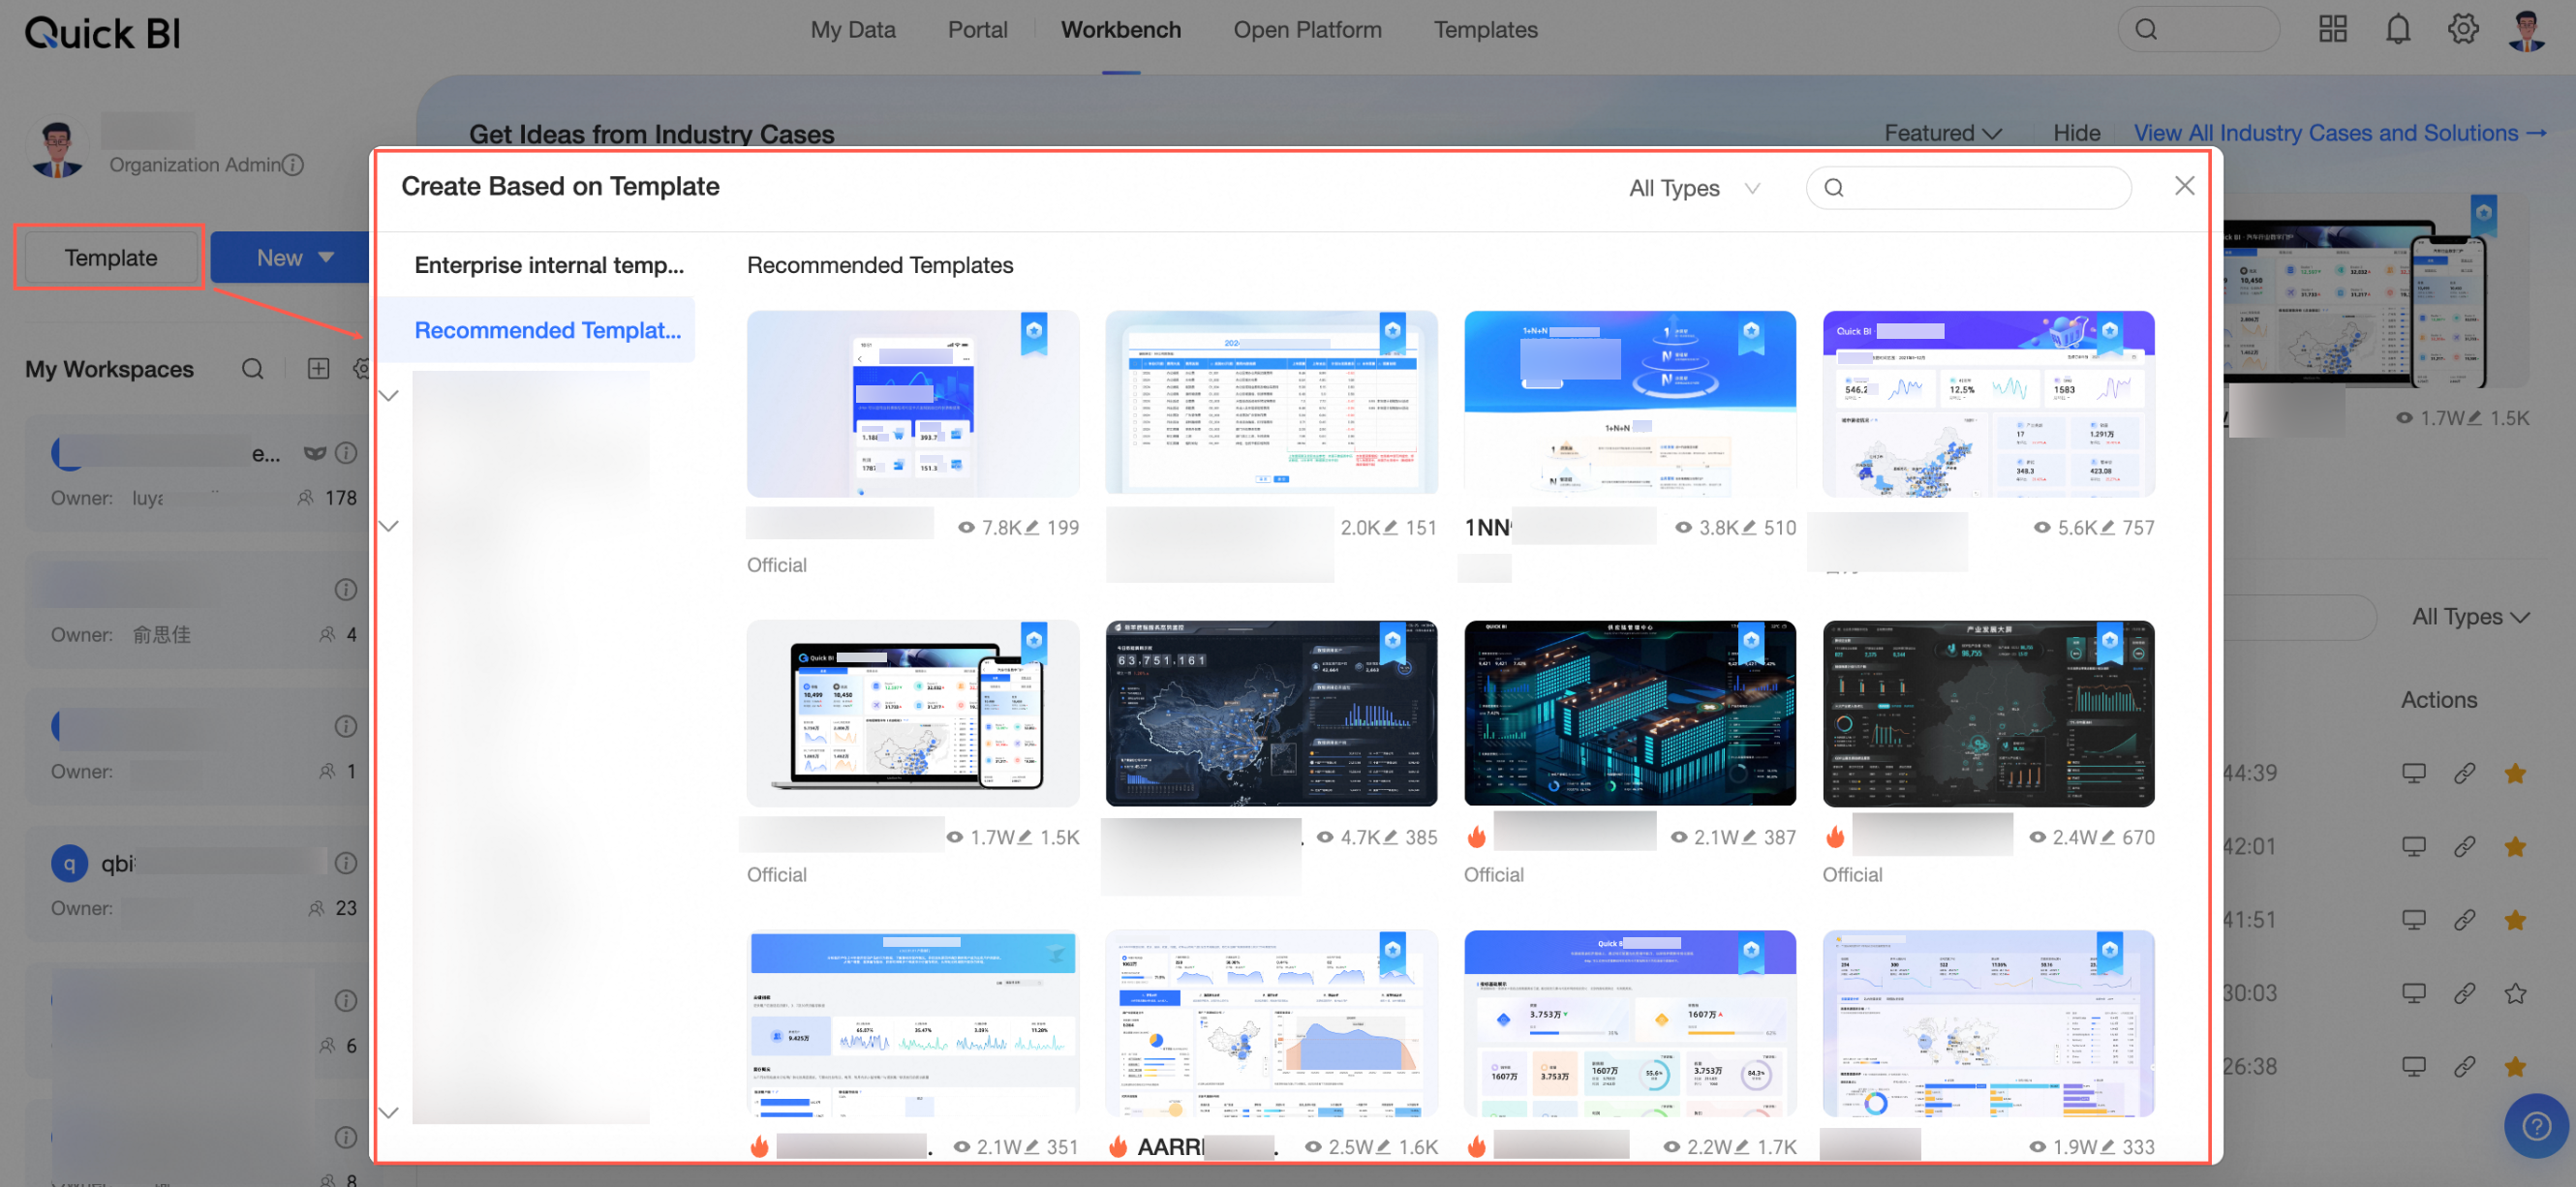This screenshot has height=1187, width=2576.
Task: Open the AARR template thumbnail
Action: (x=1271, y=1024)
